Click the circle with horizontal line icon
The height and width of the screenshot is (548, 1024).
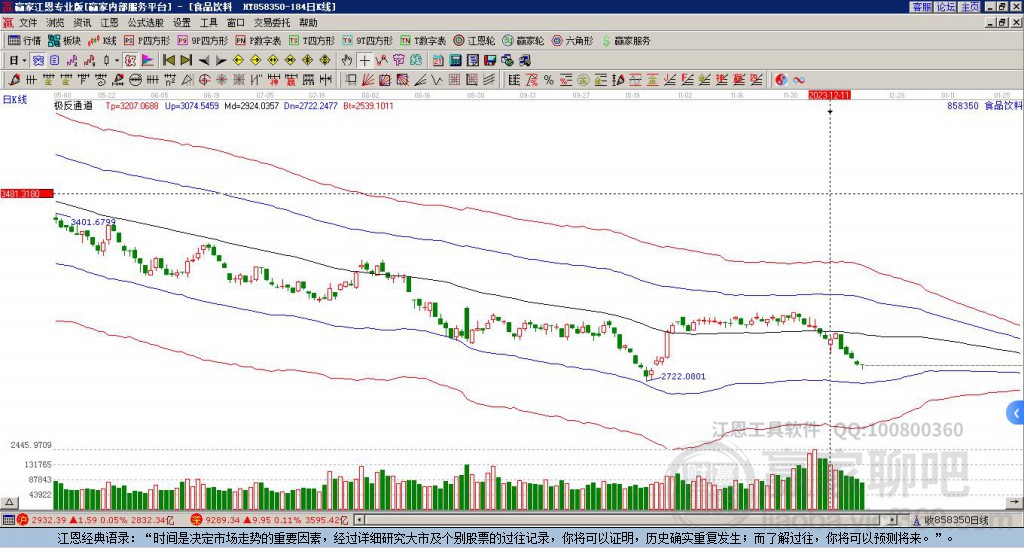click(135, 80)
